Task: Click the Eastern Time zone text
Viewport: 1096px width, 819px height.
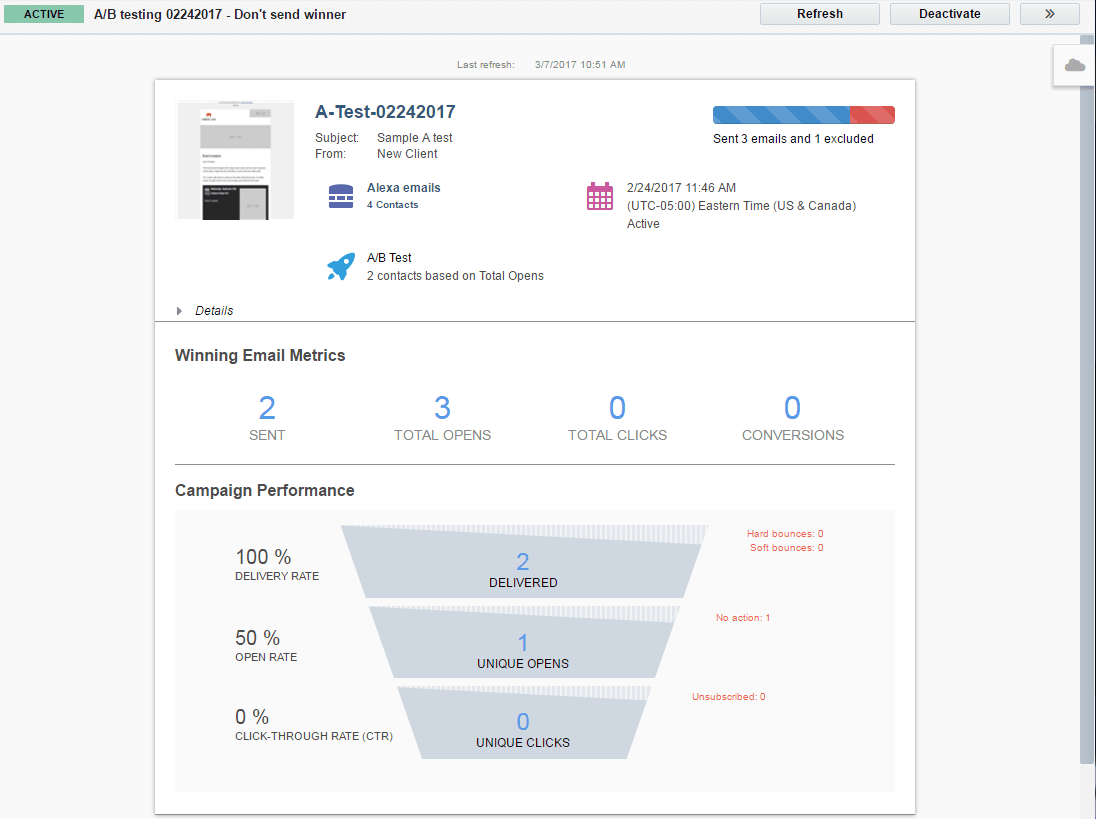Action: (x=742, y=206)
